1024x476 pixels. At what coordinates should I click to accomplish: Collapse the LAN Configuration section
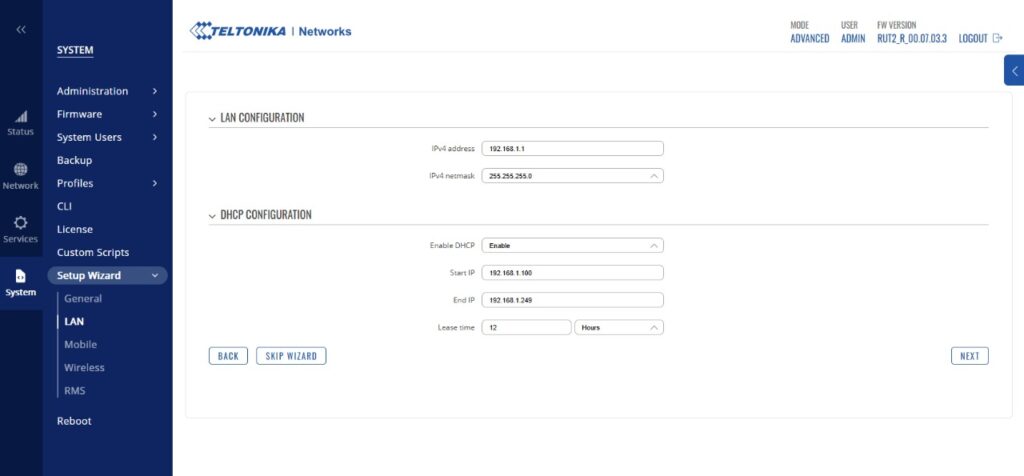(x=212, y=119)
